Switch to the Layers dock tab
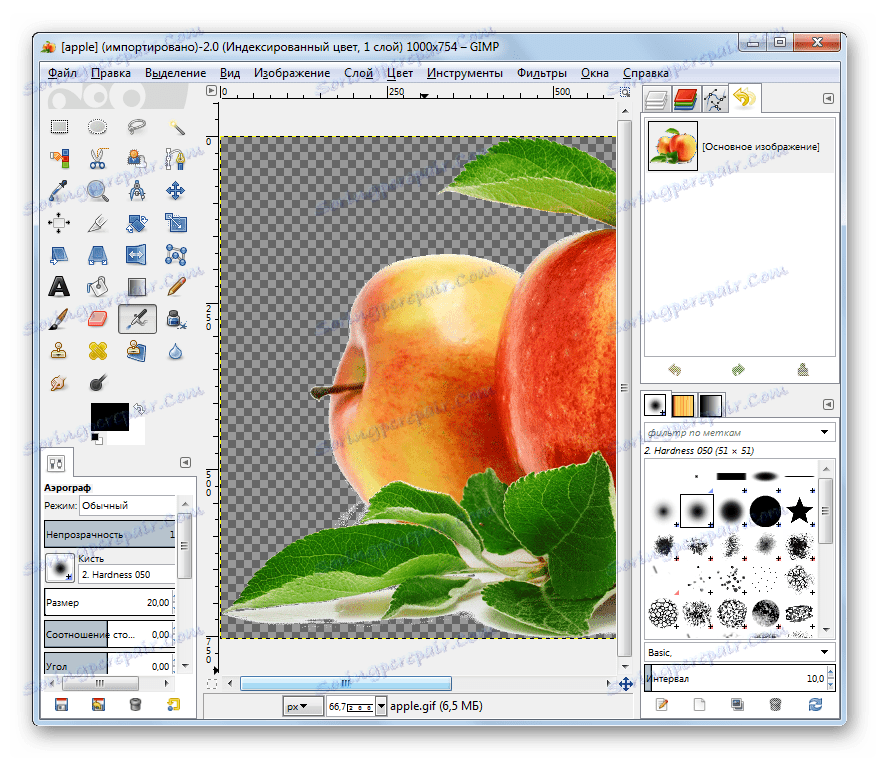 (x=656, y=98)
